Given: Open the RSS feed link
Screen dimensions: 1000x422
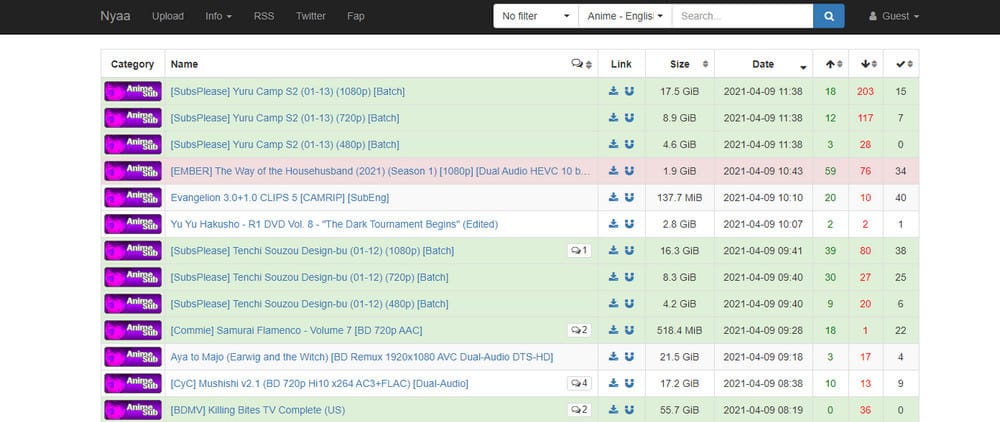Looking at the screenshot, I should (x=264, y=16).
